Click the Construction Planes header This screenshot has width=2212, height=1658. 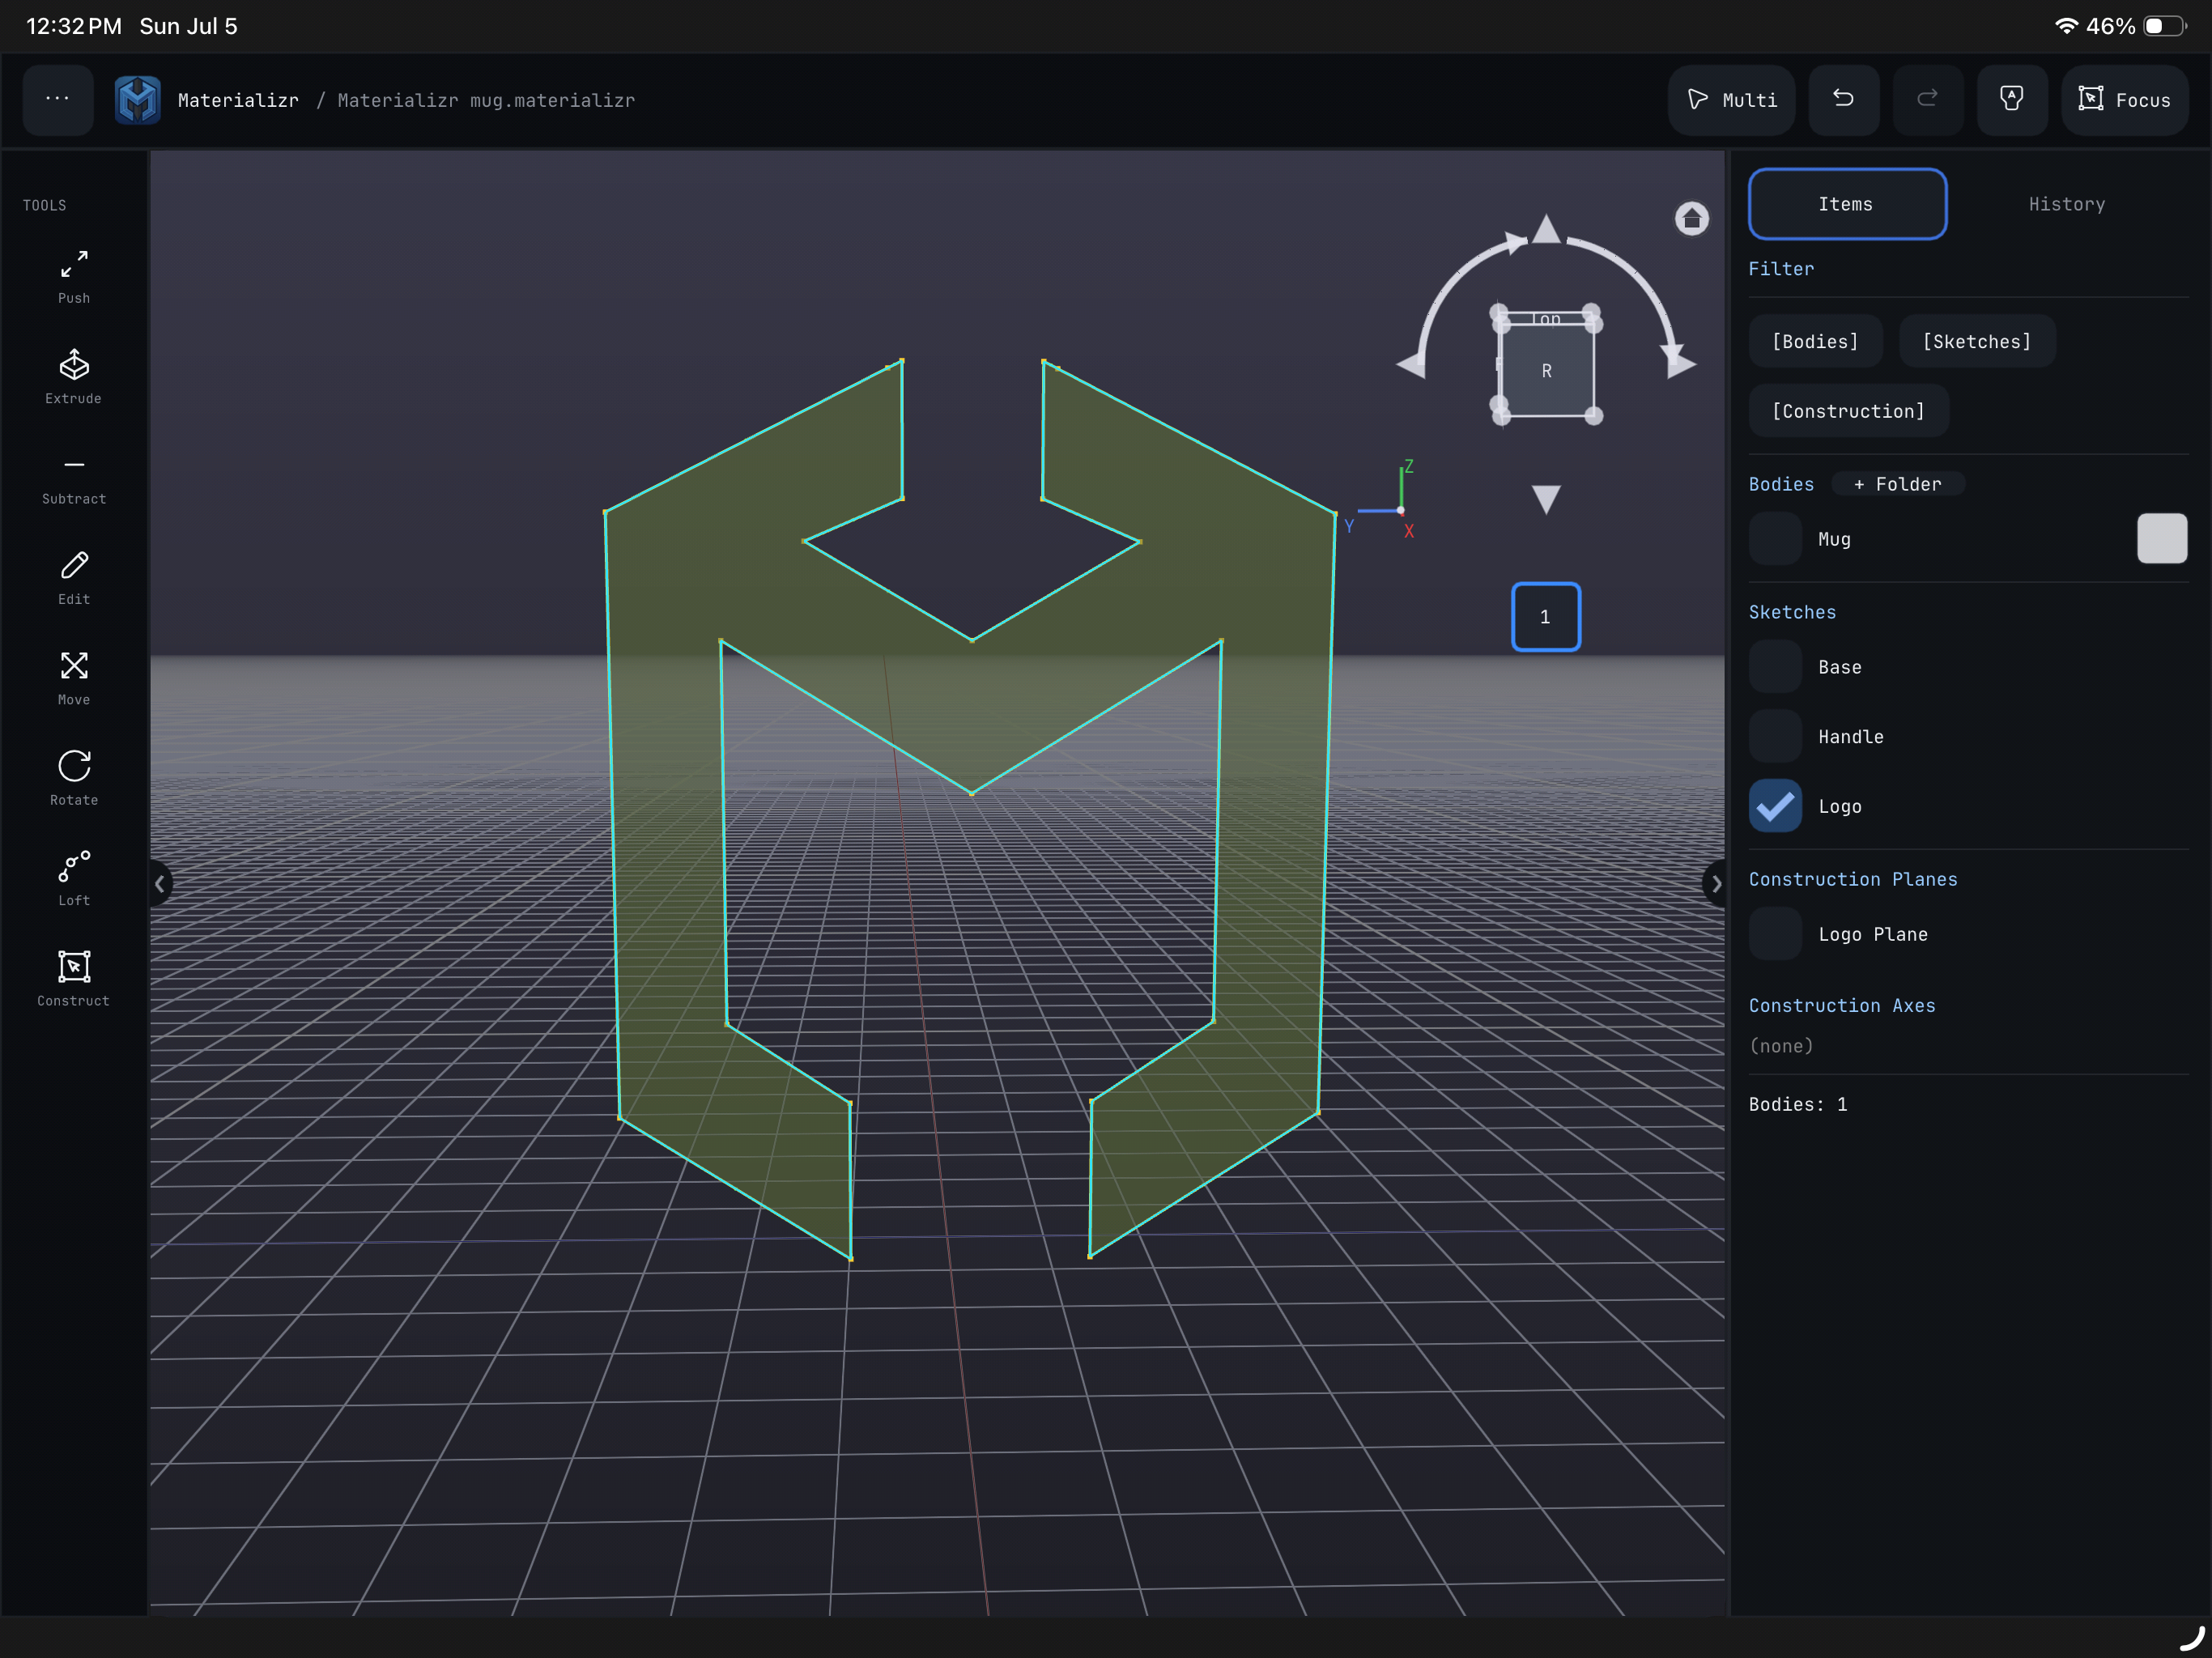pyautogui.click(x=1853, y=879)
